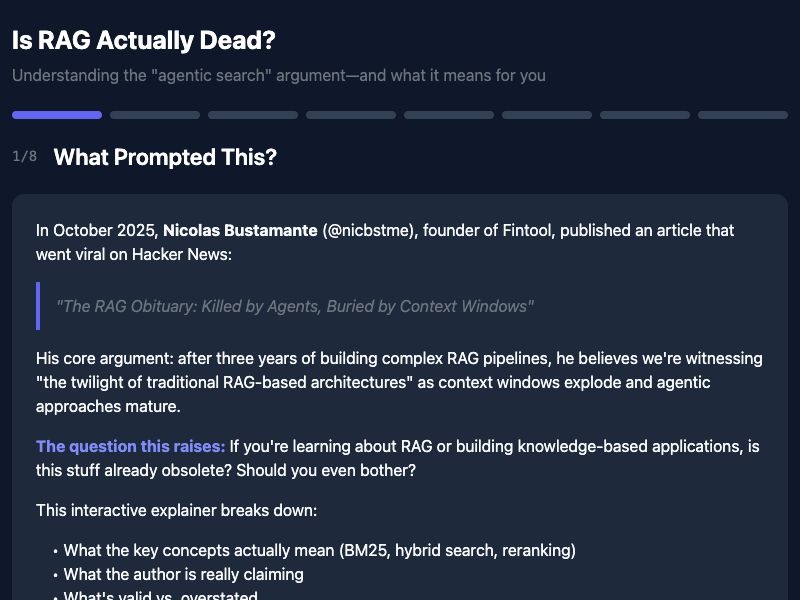Jump to the seventh progress segment
The height and width of the screenshot is (600, 800).
[x=644, y=115]
